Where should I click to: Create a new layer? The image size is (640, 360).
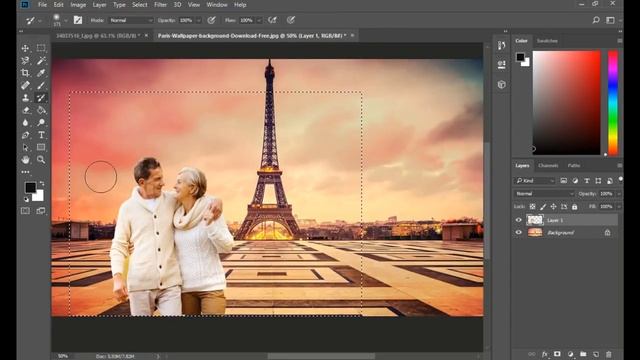pos(596,354)
